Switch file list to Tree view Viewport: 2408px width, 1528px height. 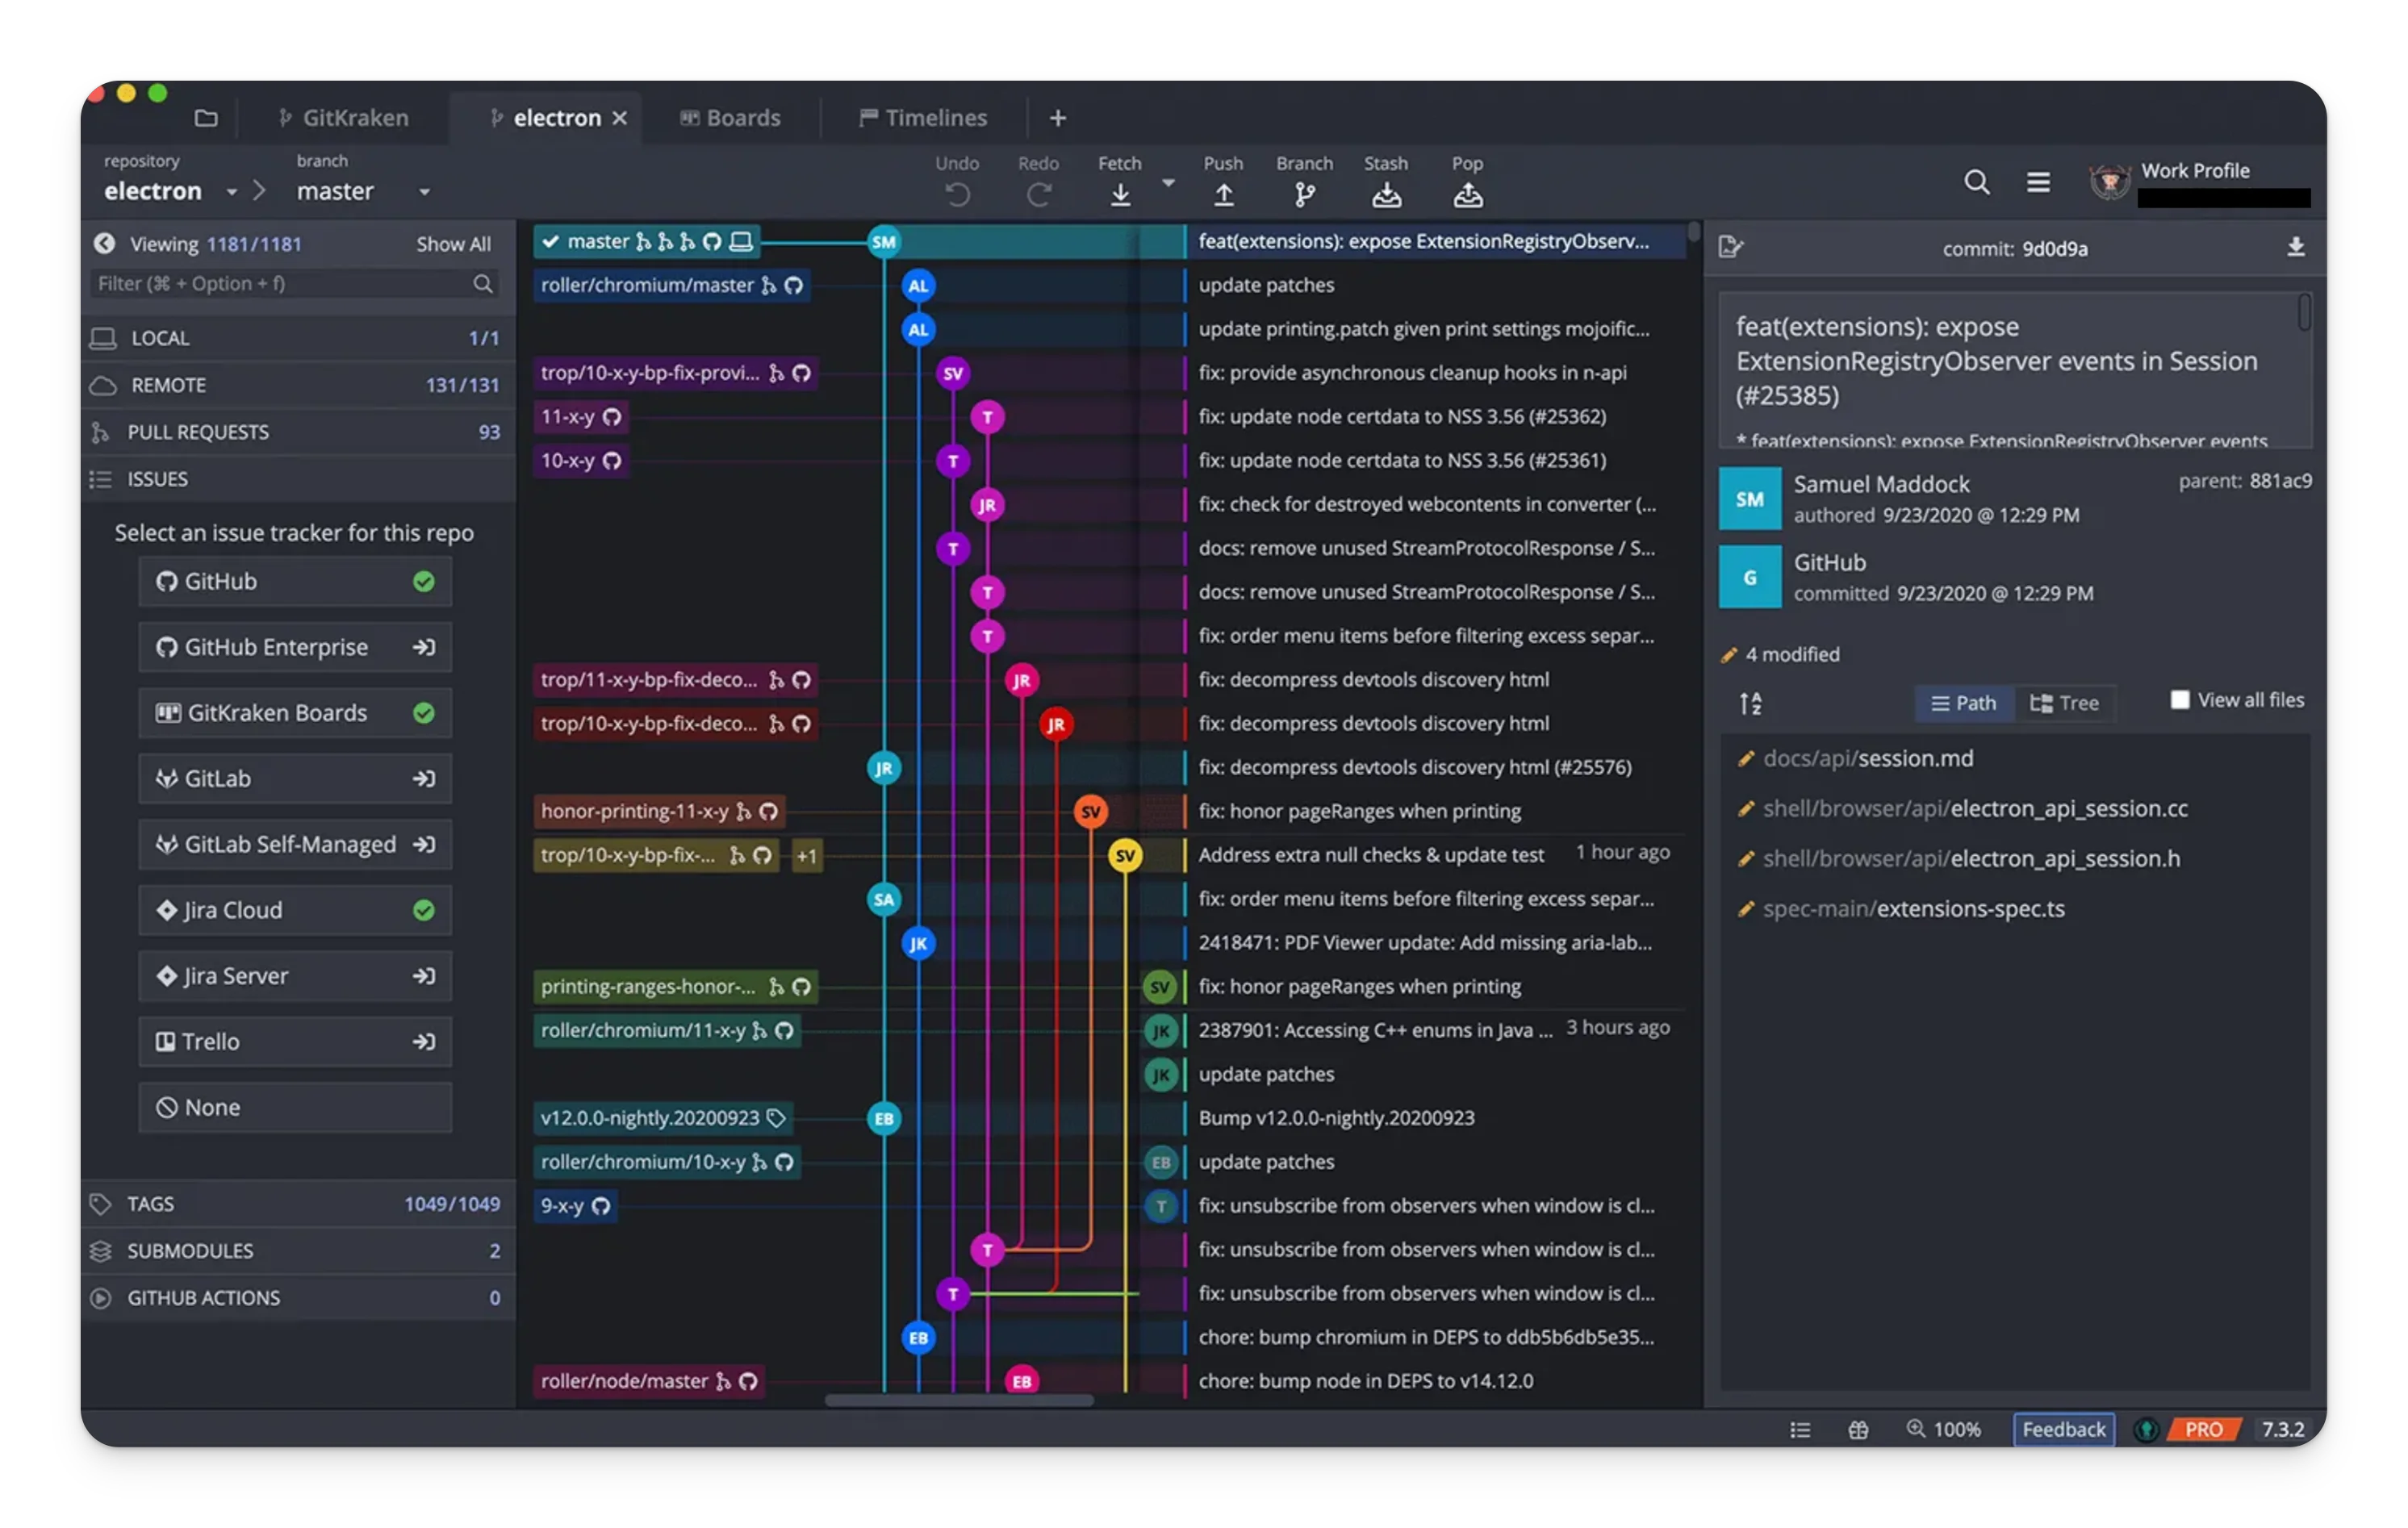pos(2065,703)
